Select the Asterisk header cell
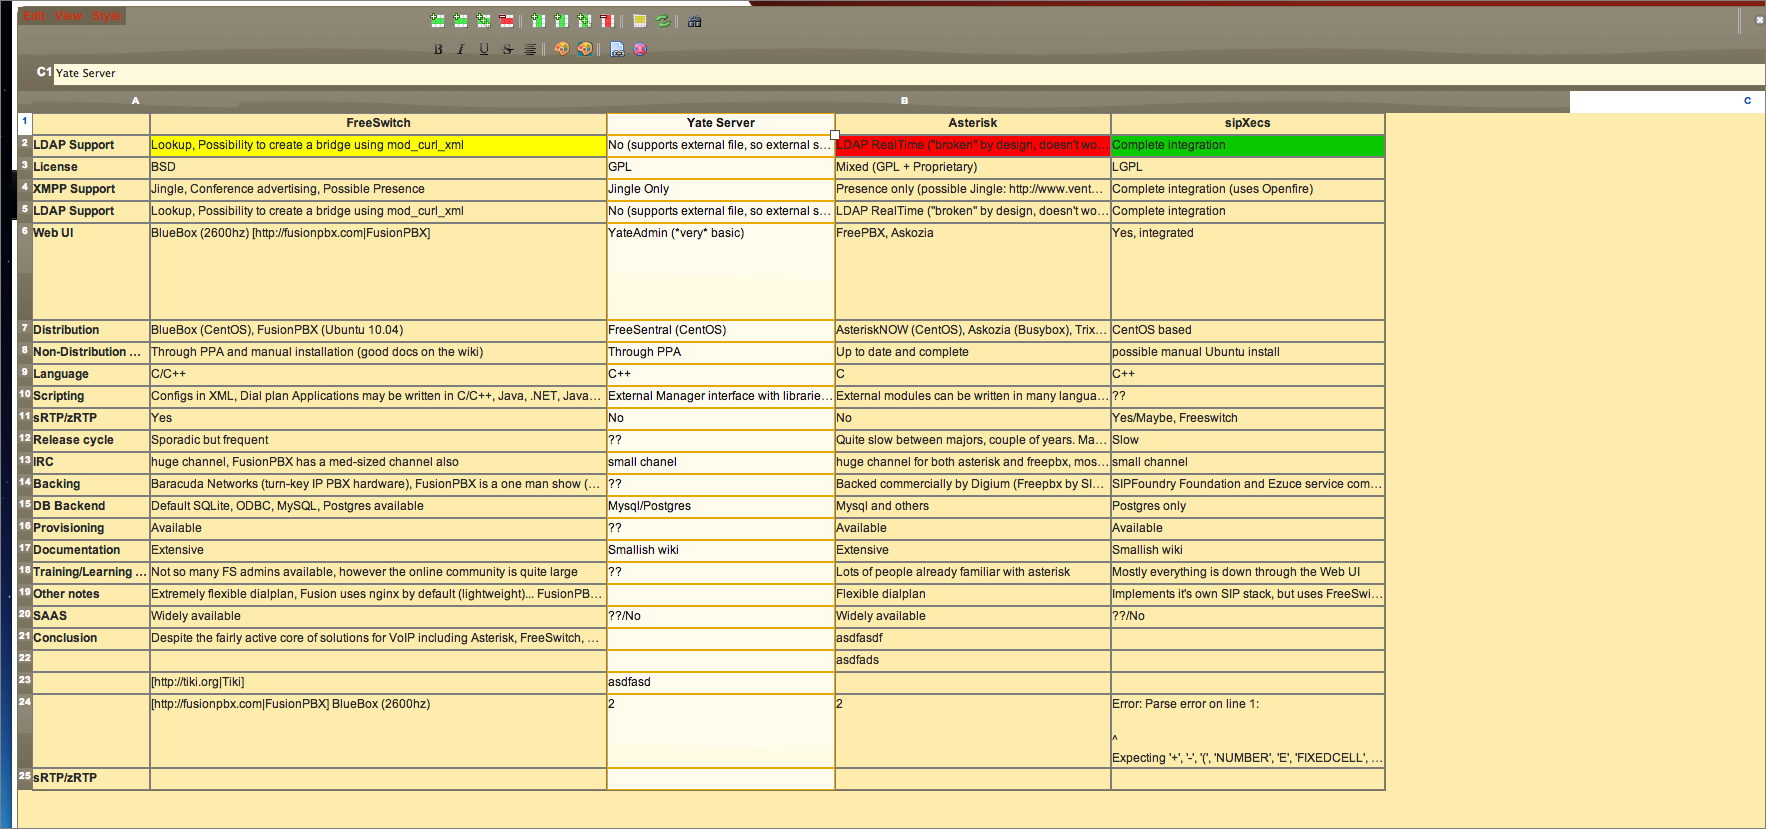Image resolution: width=1766 pixels, height=829 pixels. tap(973, 123)
